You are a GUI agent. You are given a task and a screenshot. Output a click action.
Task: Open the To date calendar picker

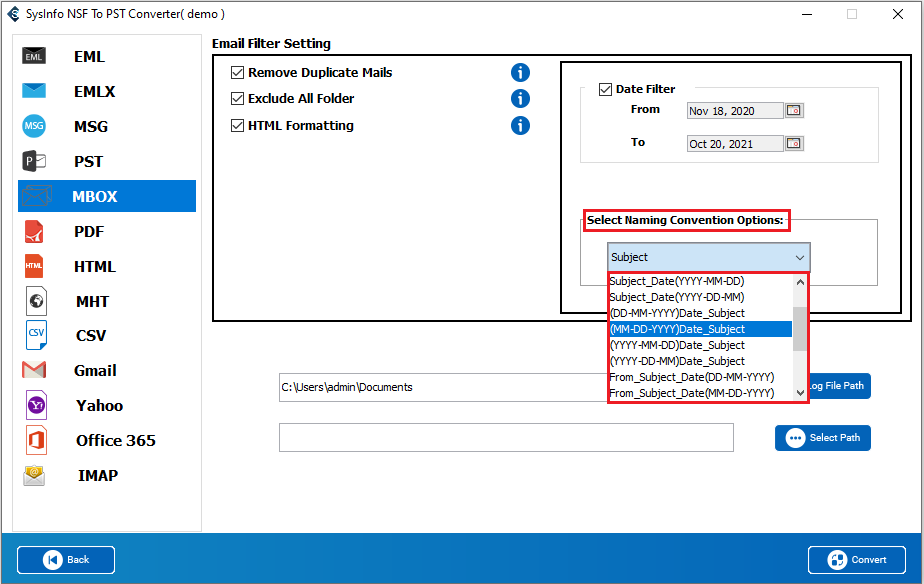click(x=794, y=144)
